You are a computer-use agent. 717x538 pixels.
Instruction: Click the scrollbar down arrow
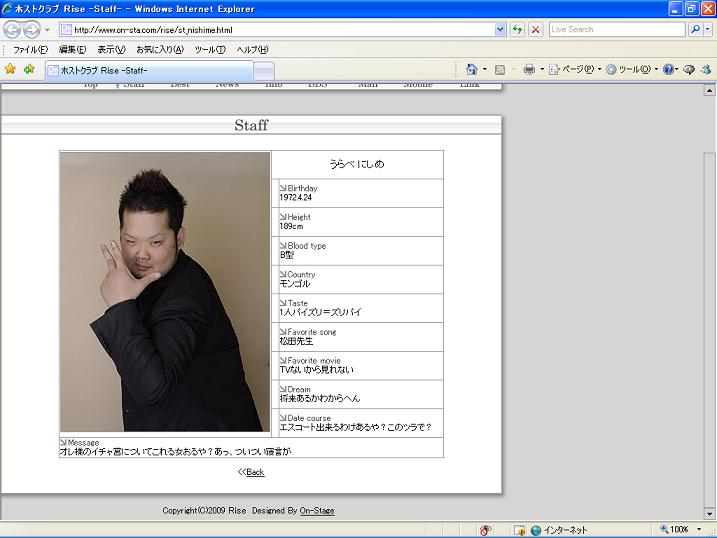[x=709, y=513]
